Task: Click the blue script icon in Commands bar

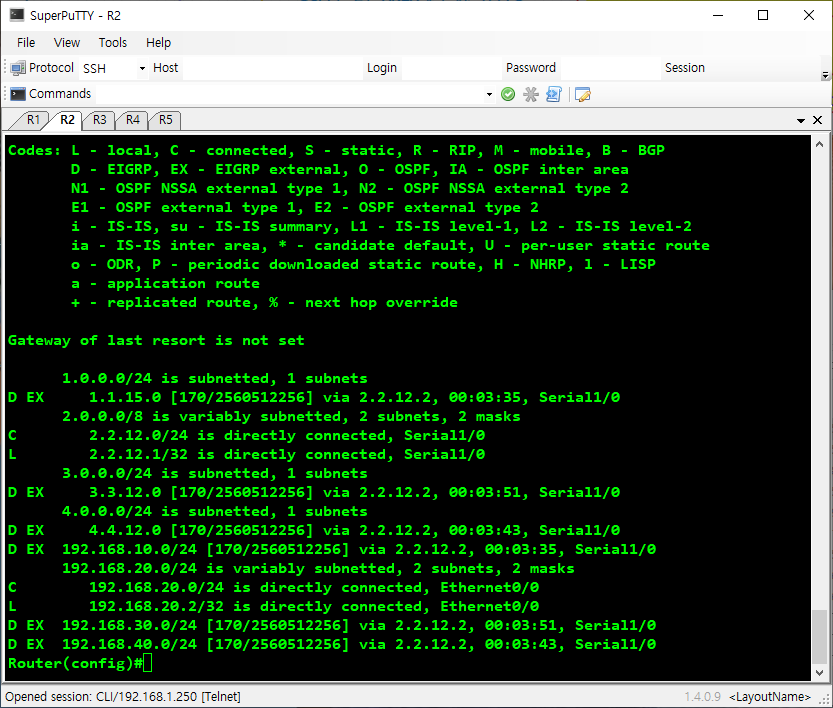Action: (x=554, y=95)
